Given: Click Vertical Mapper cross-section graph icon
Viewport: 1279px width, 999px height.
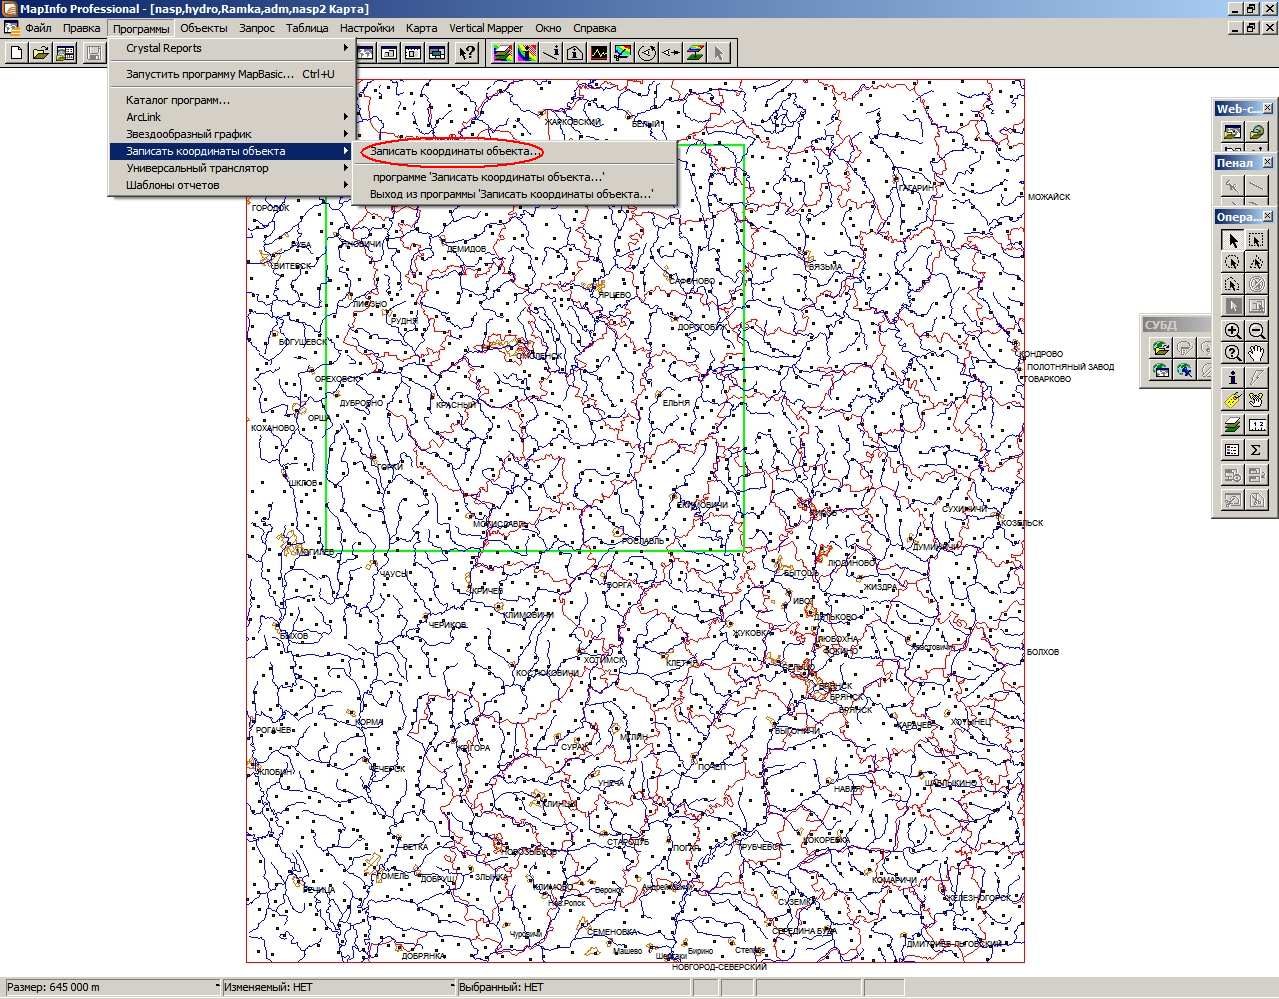Looking at the screenshot, I should (x=599, y=53).
